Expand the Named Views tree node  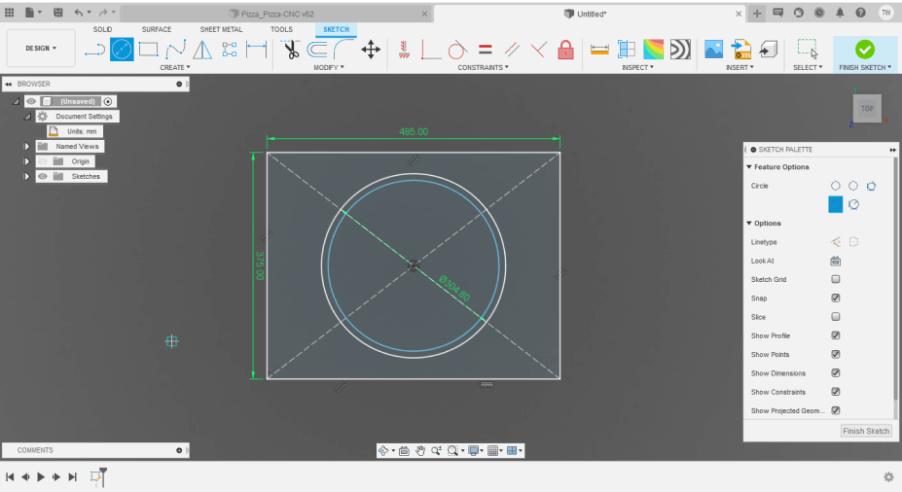[x=27, y=146]
